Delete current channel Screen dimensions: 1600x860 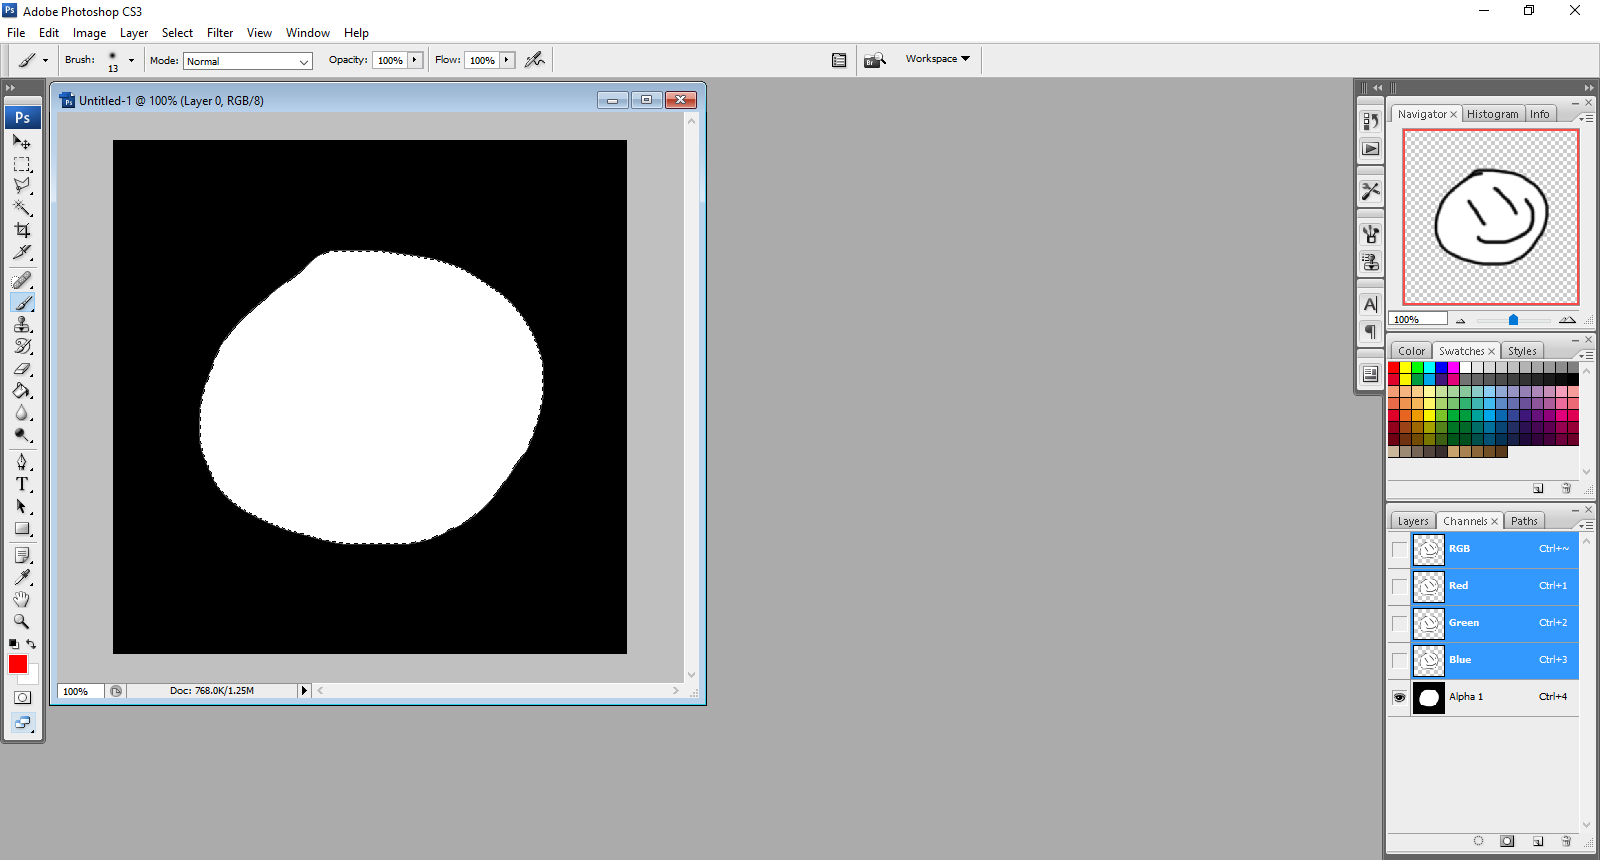pyautogui.click(x=1566, y=841)
